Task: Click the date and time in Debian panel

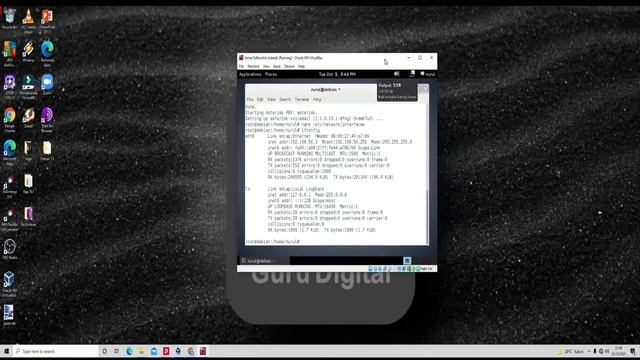Action: [x=337, y=74]
